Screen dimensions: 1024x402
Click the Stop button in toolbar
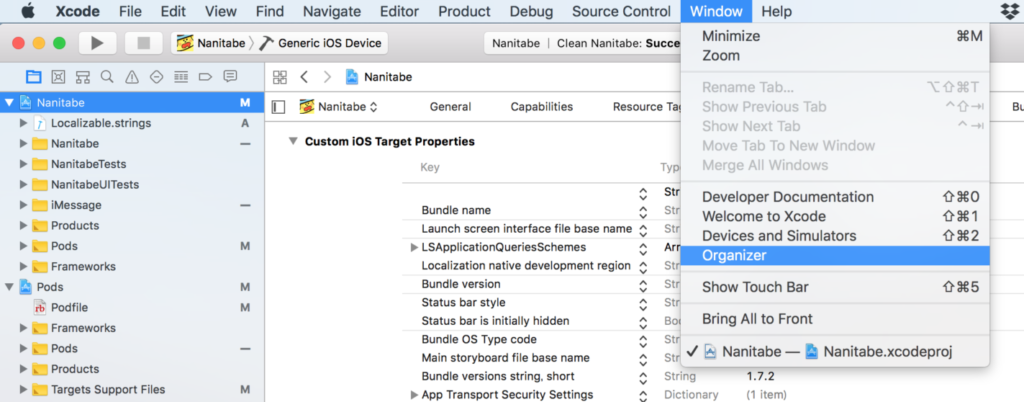(144, 43)
